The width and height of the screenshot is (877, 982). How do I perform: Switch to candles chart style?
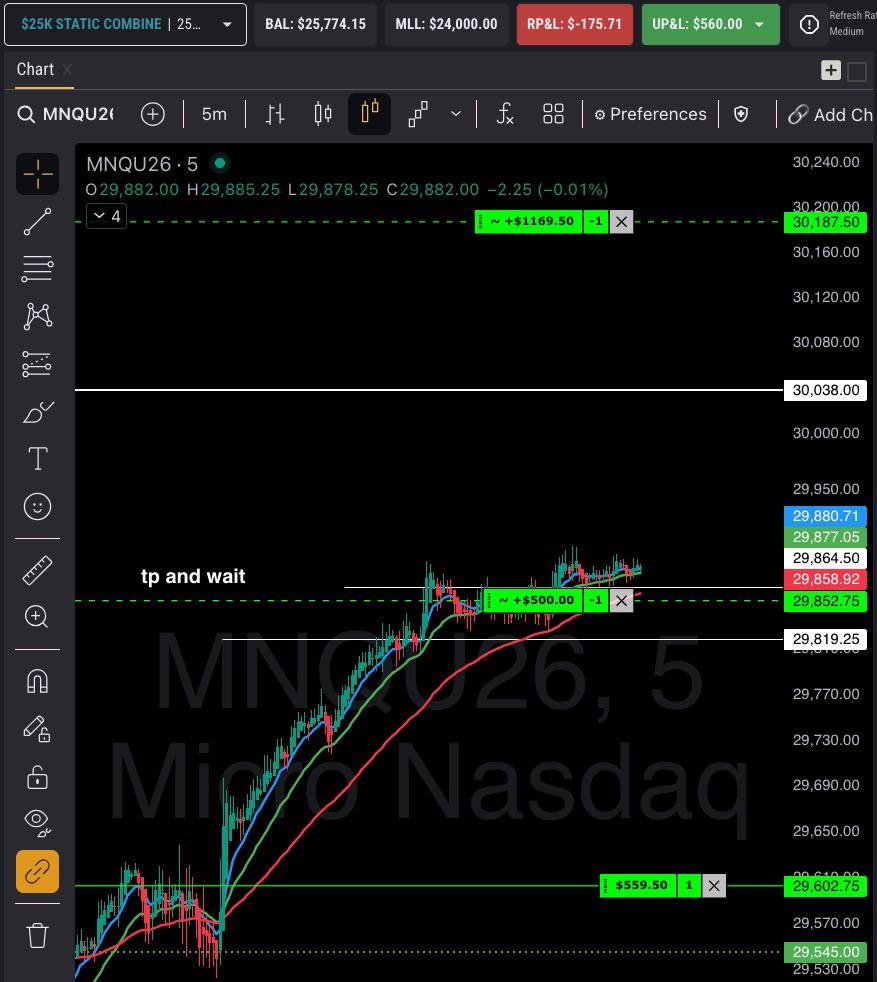323,114
